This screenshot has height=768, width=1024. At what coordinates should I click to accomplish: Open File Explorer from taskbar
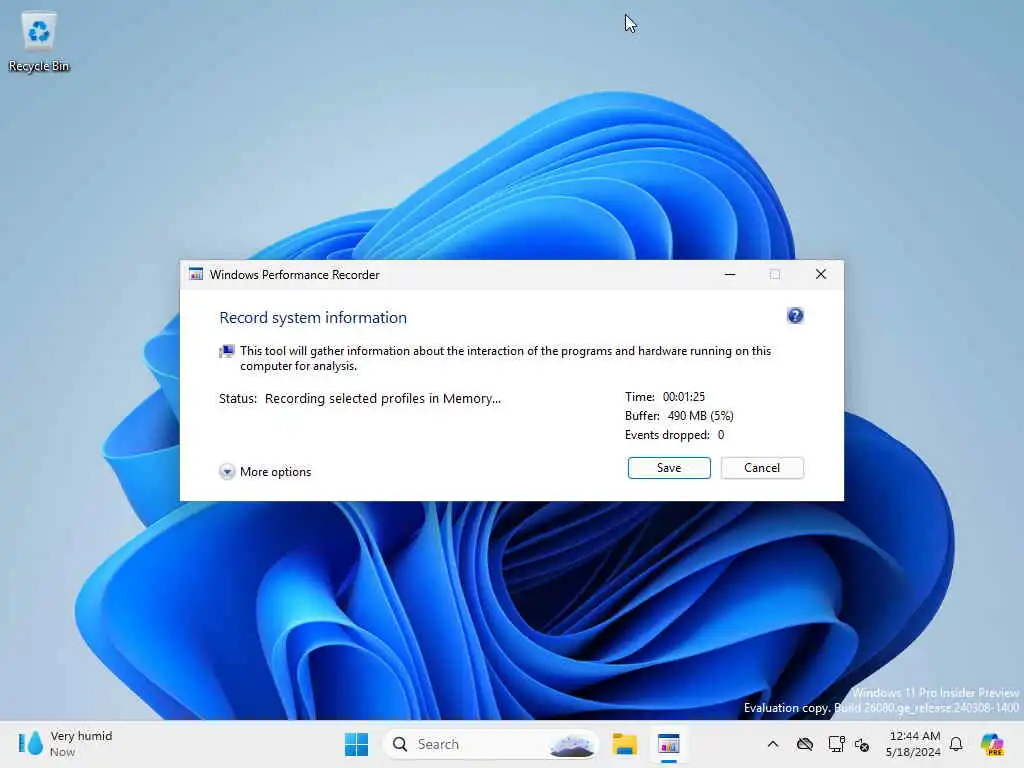tap(624, 744)
